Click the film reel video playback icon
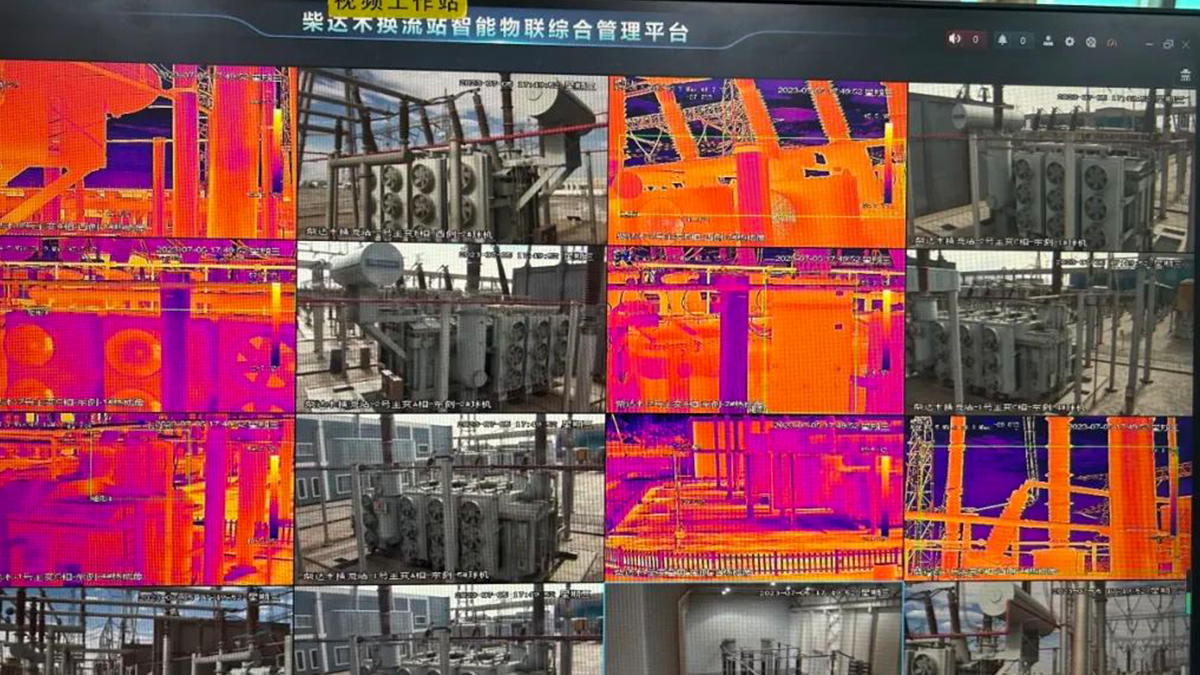Viewport: 1200px width, 675px height. pyautogui.click(x=1090, y=42)
